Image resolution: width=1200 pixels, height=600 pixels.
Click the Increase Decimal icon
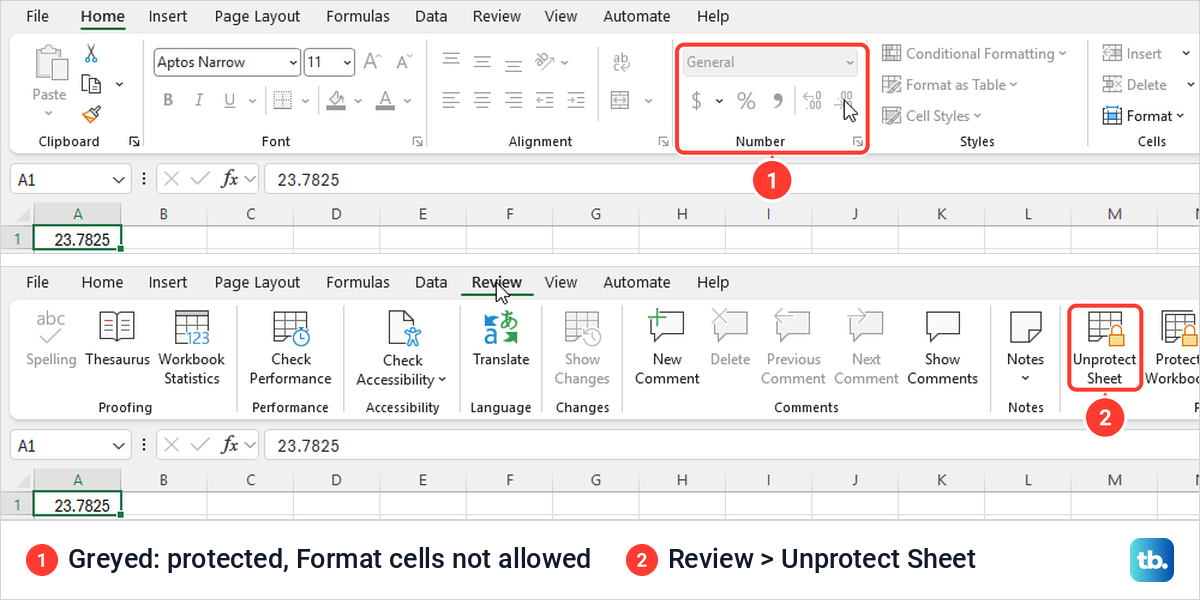point(813,100)
